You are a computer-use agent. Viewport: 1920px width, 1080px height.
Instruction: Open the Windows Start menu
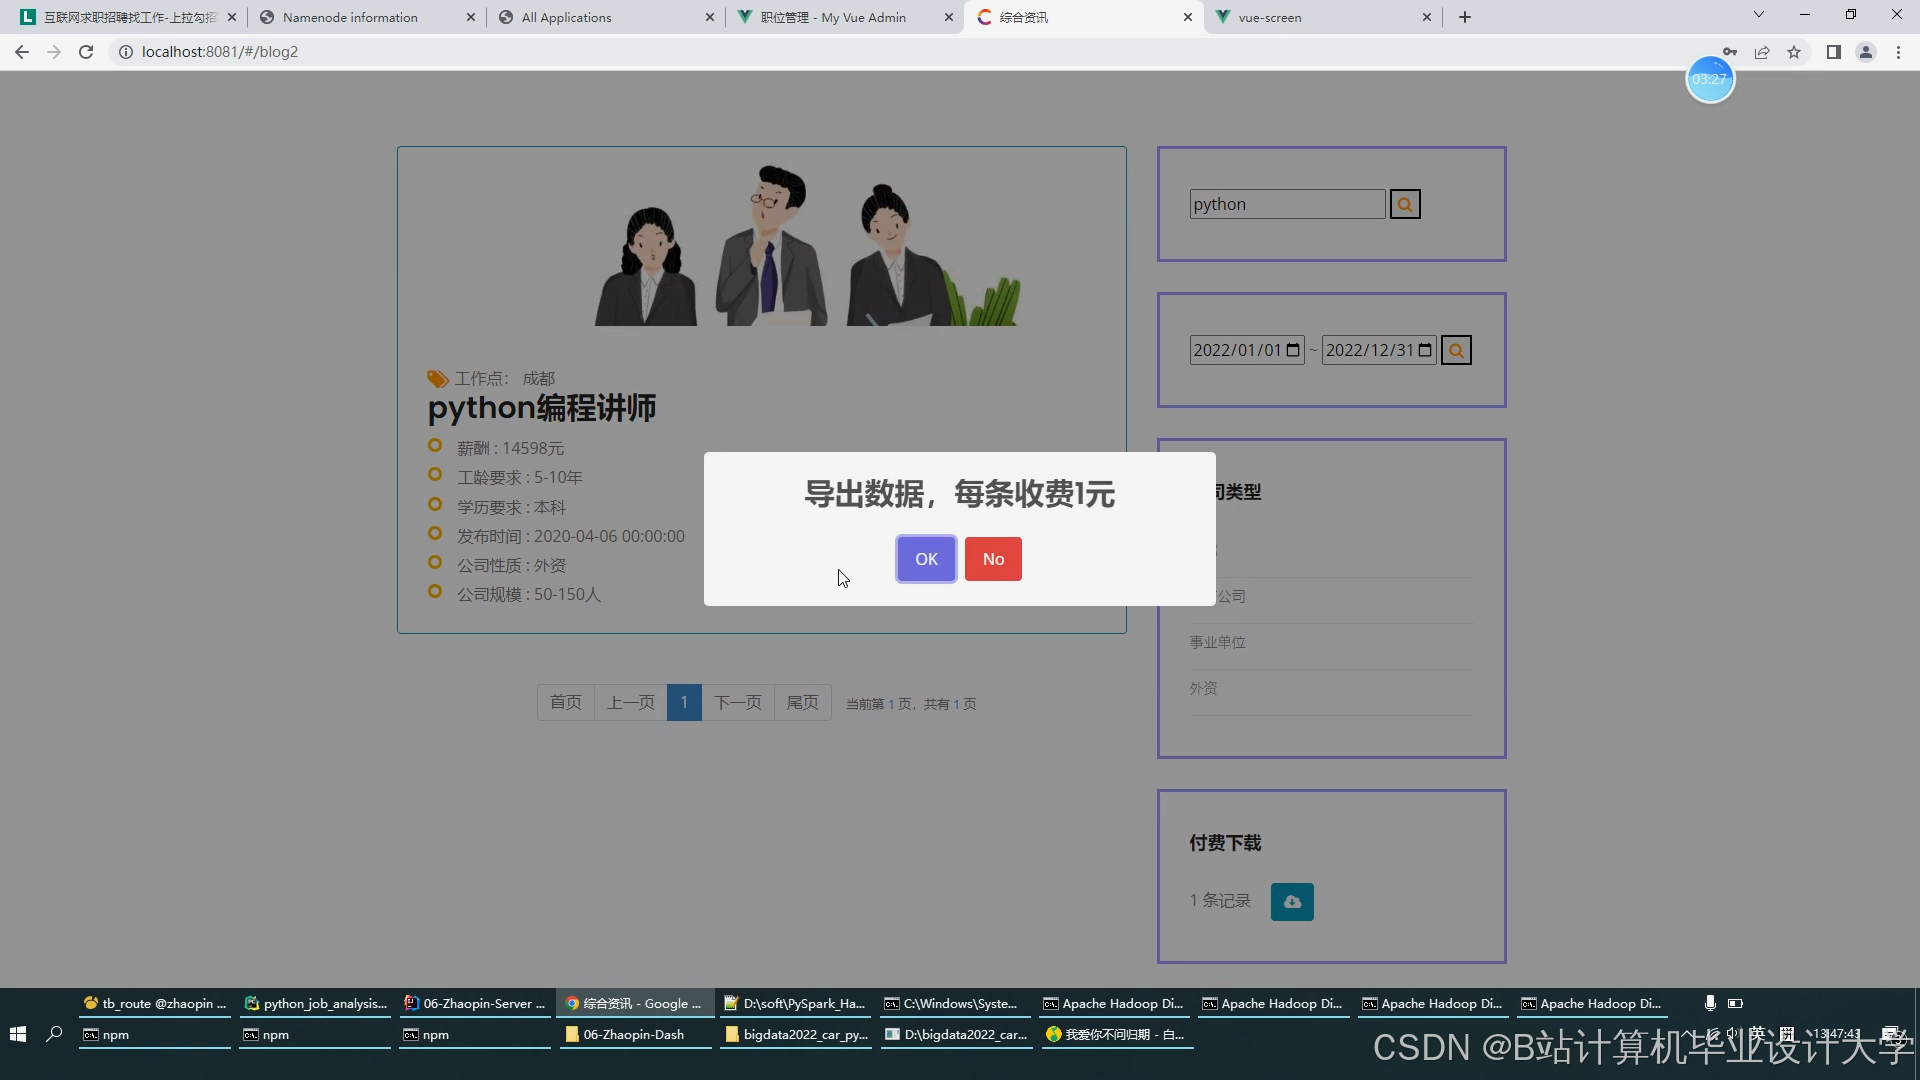[17, 1034]
